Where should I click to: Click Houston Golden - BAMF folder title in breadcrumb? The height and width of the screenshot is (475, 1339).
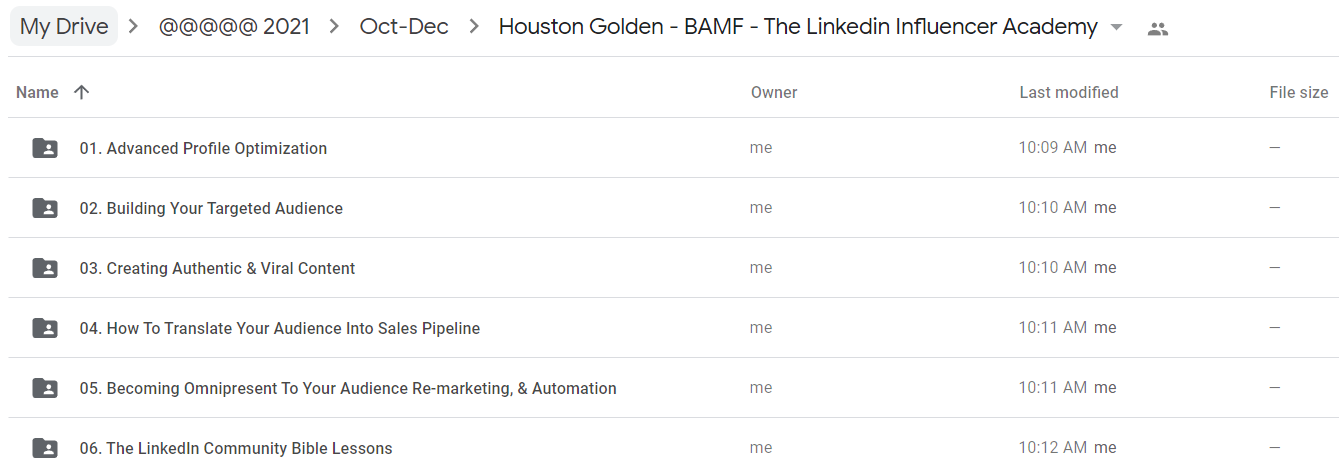tap(797, 27)
